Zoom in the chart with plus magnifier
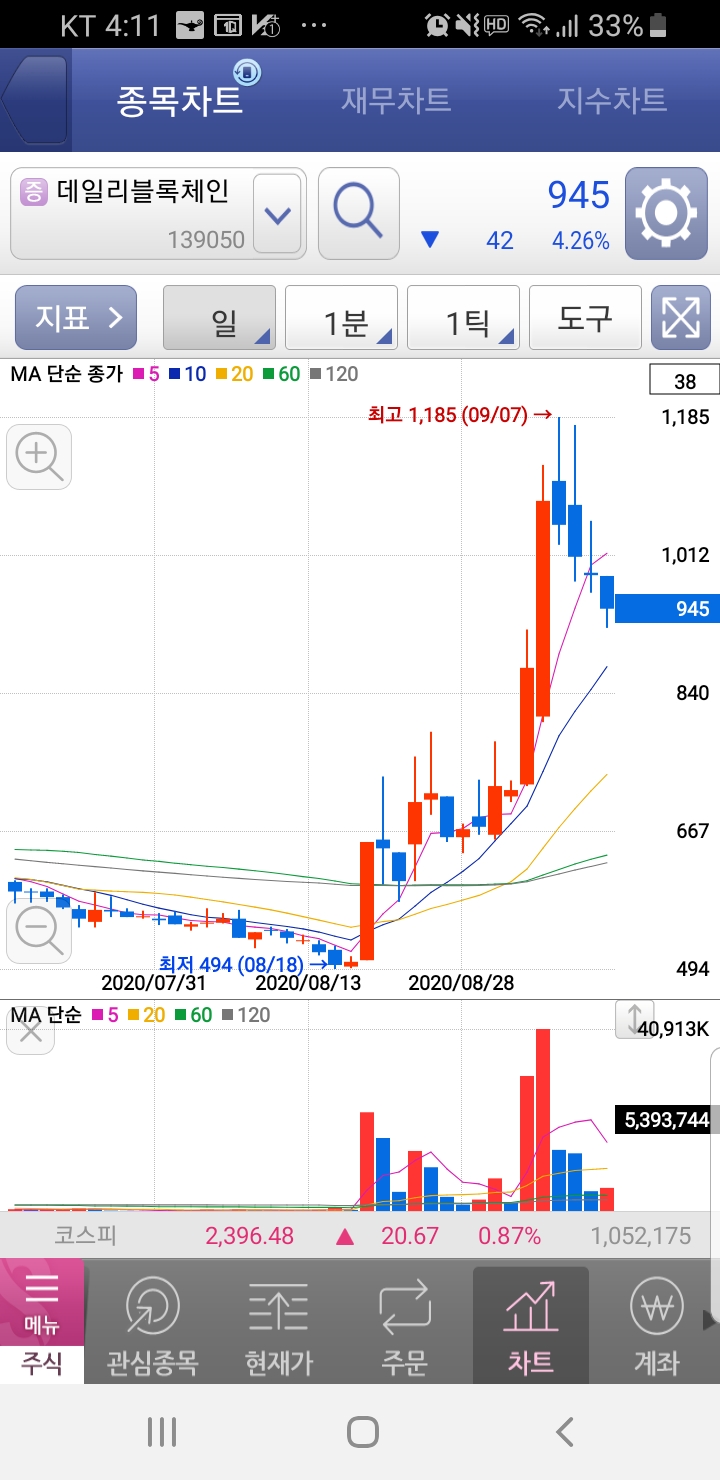The height and width of the screenshot is (1480, 720). pos(39,457)
